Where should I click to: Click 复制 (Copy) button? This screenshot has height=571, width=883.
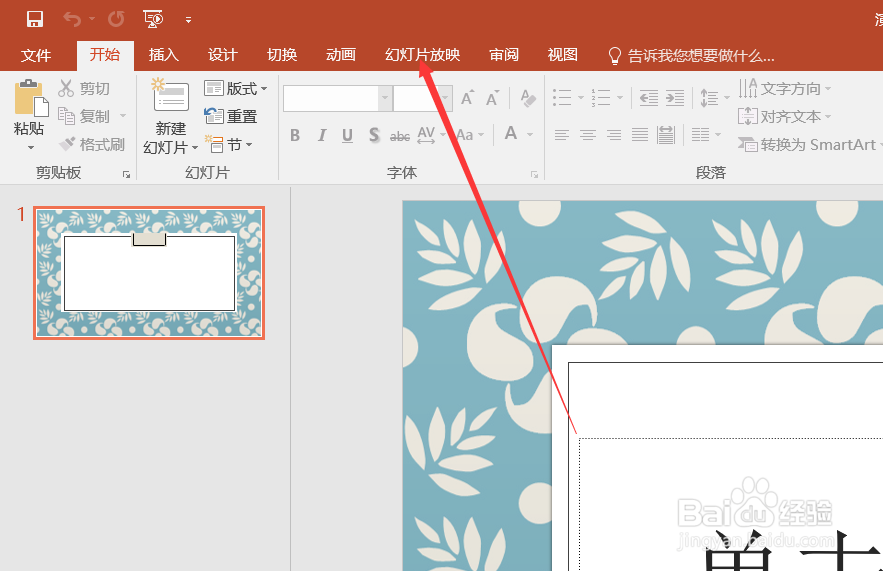tap(84, 116)
